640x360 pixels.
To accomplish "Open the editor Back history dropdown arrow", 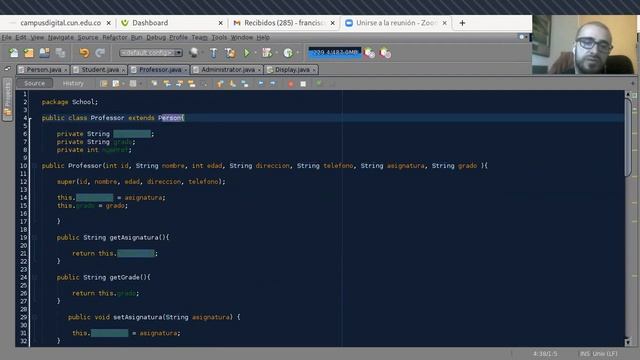I will pos(123,83).
